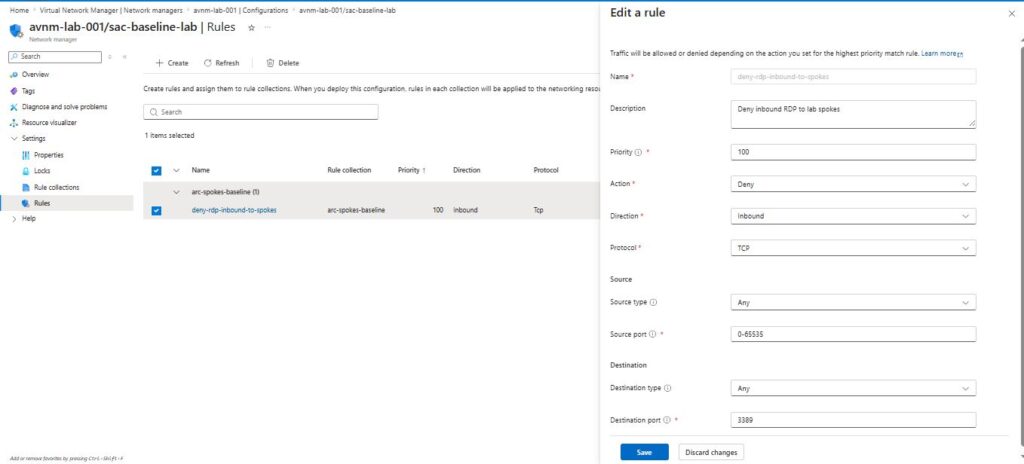Screen dimensions: 1024x464
Task: Open the Protocol dropdown
Action: point(853,248)
